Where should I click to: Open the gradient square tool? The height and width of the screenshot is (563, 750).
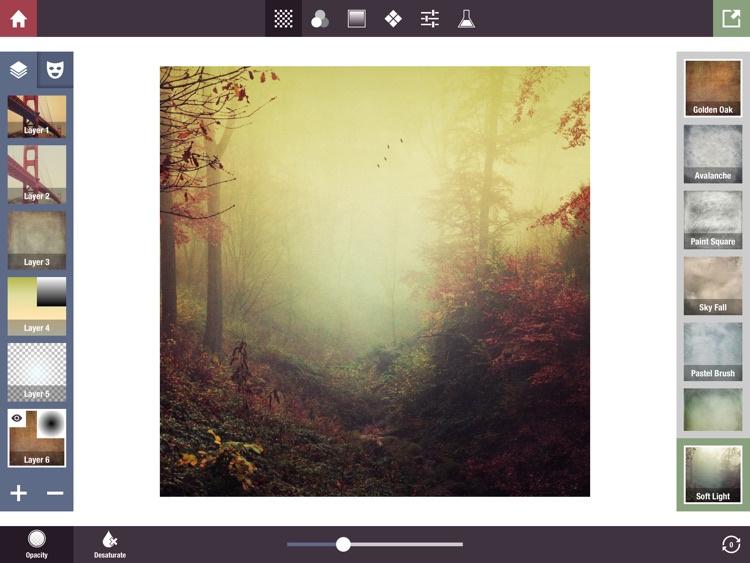(356, 19)
